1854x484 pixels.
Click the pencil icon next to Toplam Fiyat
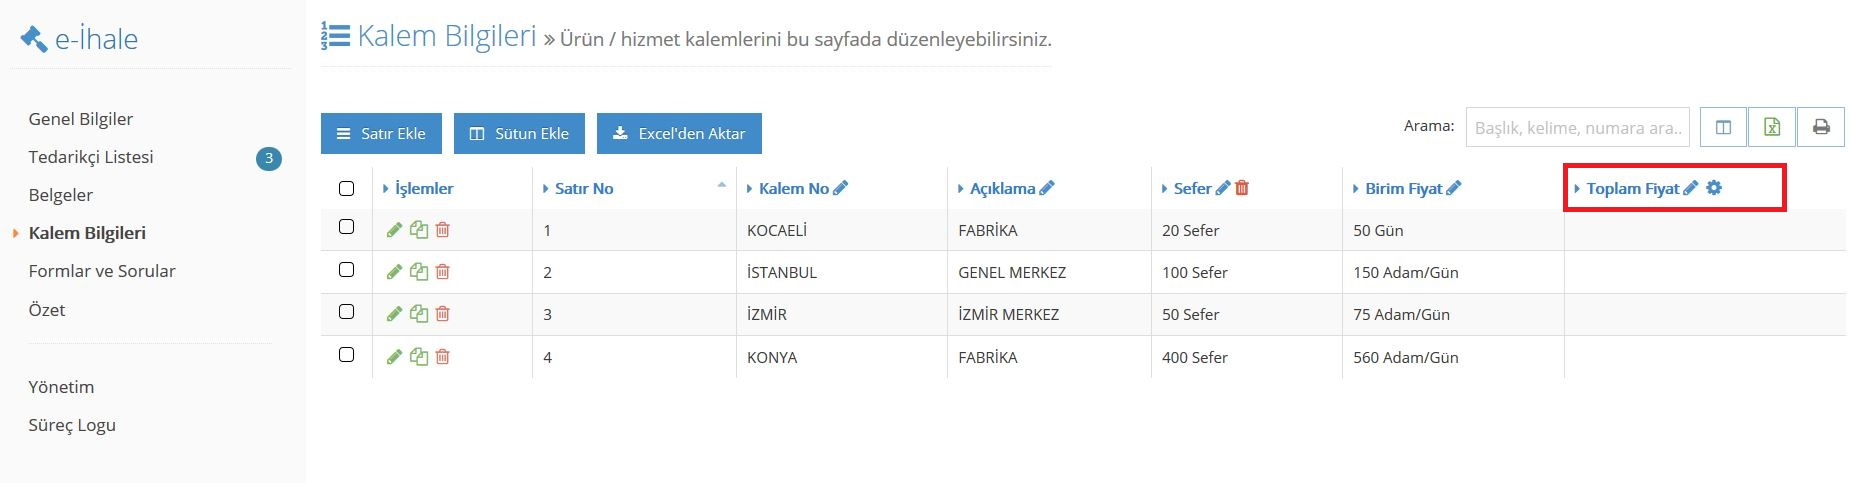pos(1690,188)
